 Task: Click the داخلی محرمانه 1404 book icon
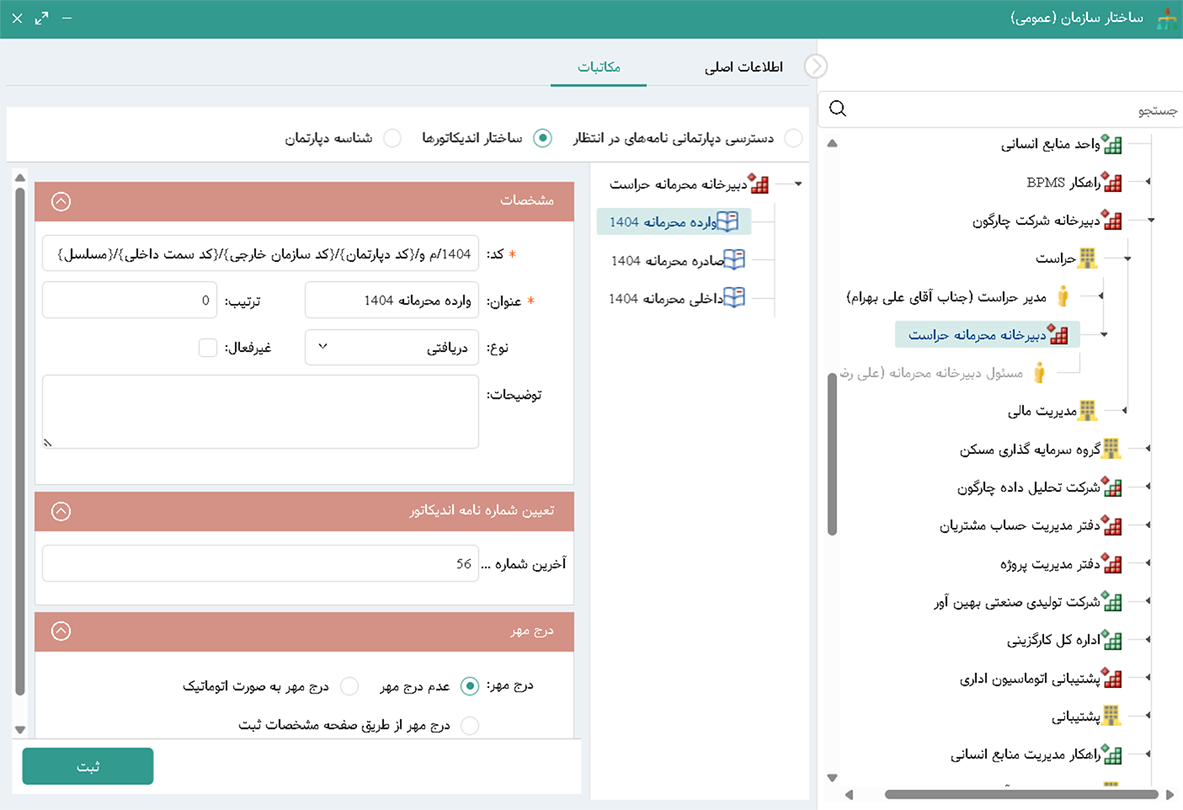[735, 298]
